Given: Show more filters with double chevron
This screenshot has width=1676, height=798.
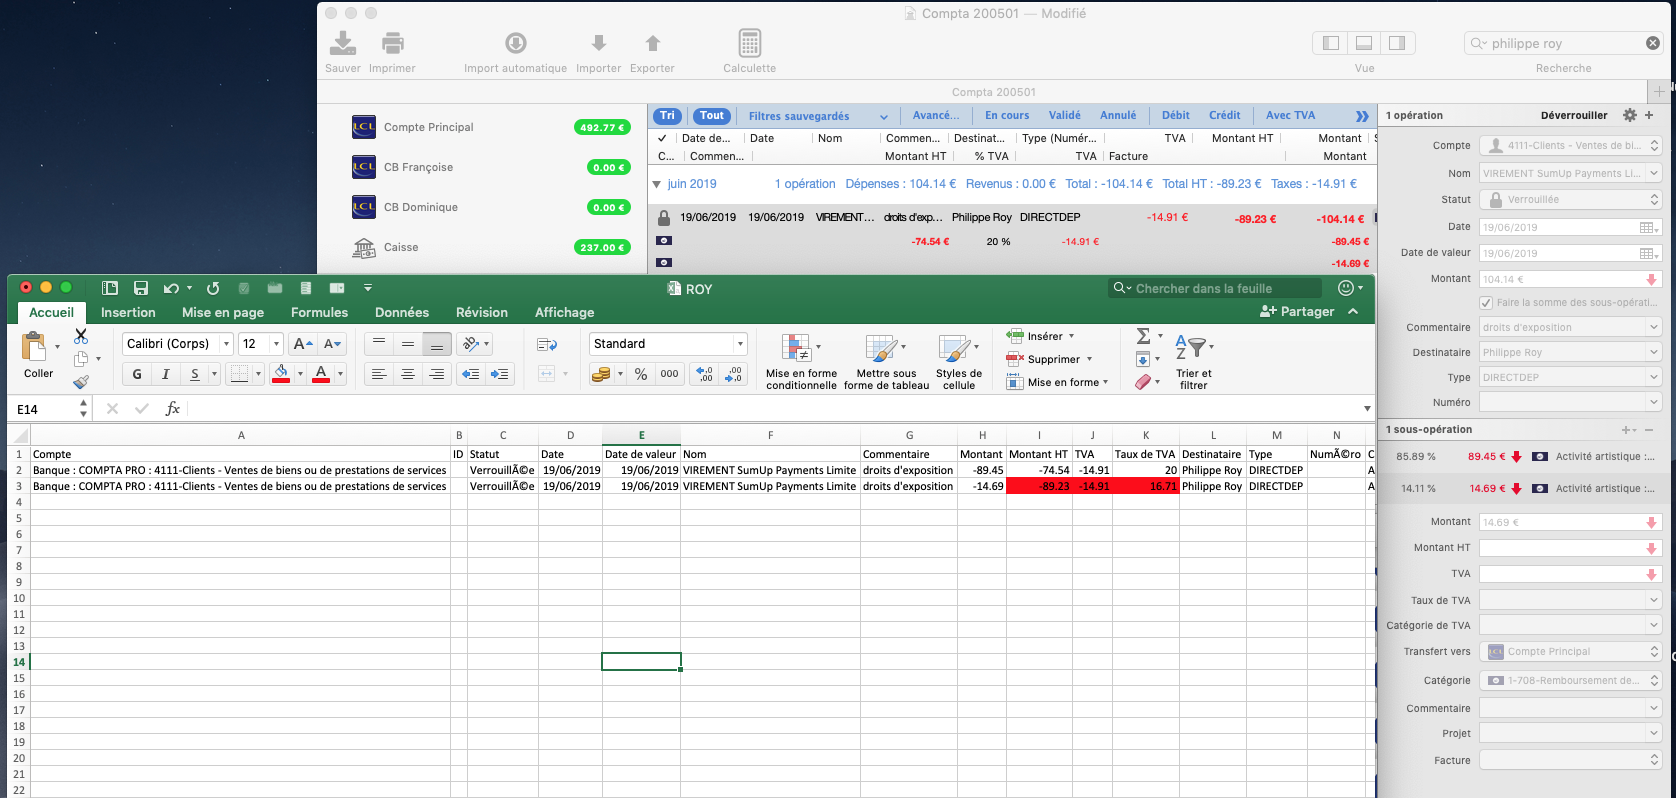Looking at the screenshot, I should click(1362, 116).
